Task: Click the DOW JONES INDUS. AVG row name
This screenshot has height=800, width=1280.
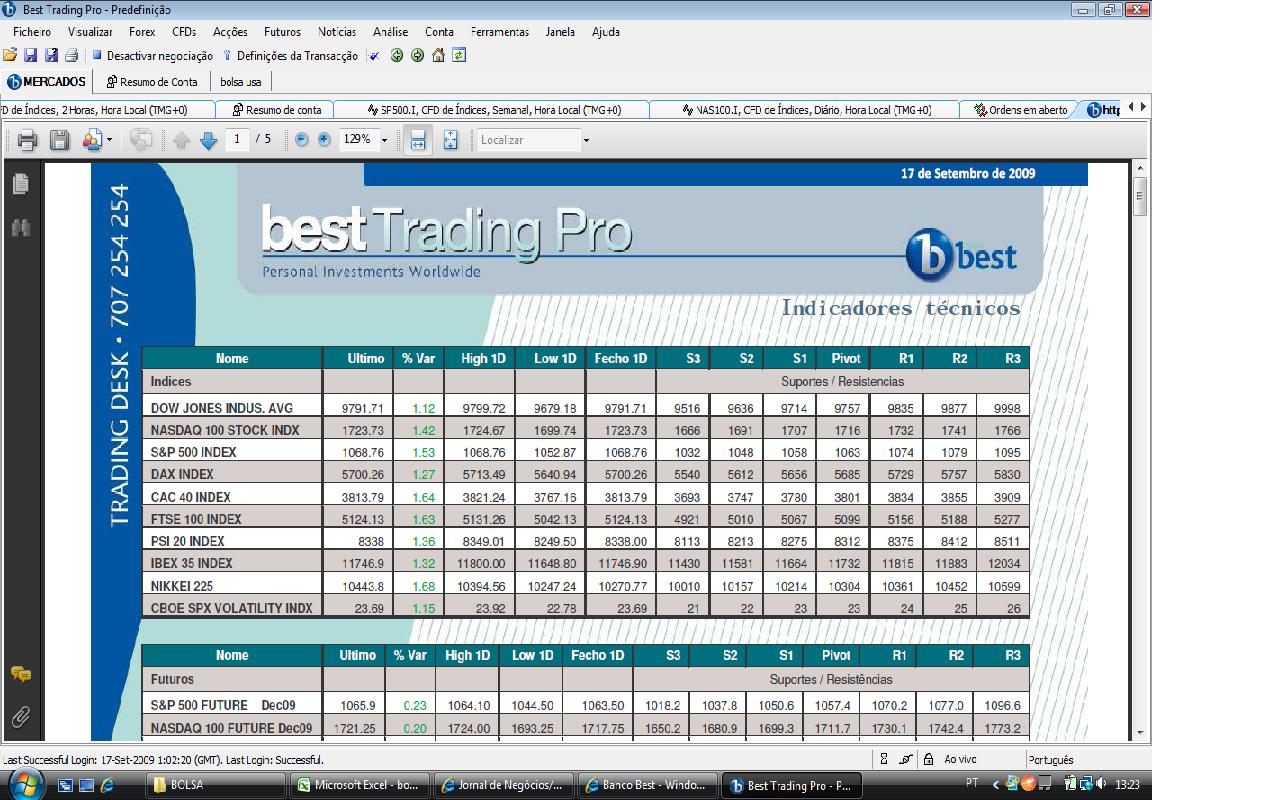Action: tap(222, 408)
